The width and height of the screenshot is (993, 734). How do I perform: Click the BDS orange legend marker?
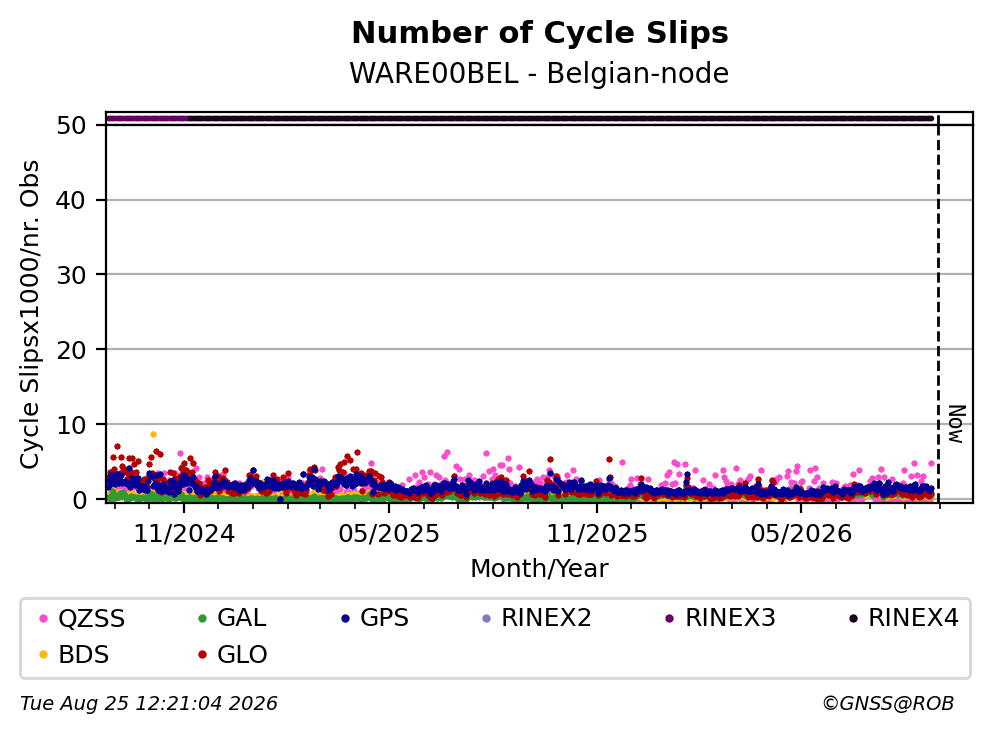44,655
